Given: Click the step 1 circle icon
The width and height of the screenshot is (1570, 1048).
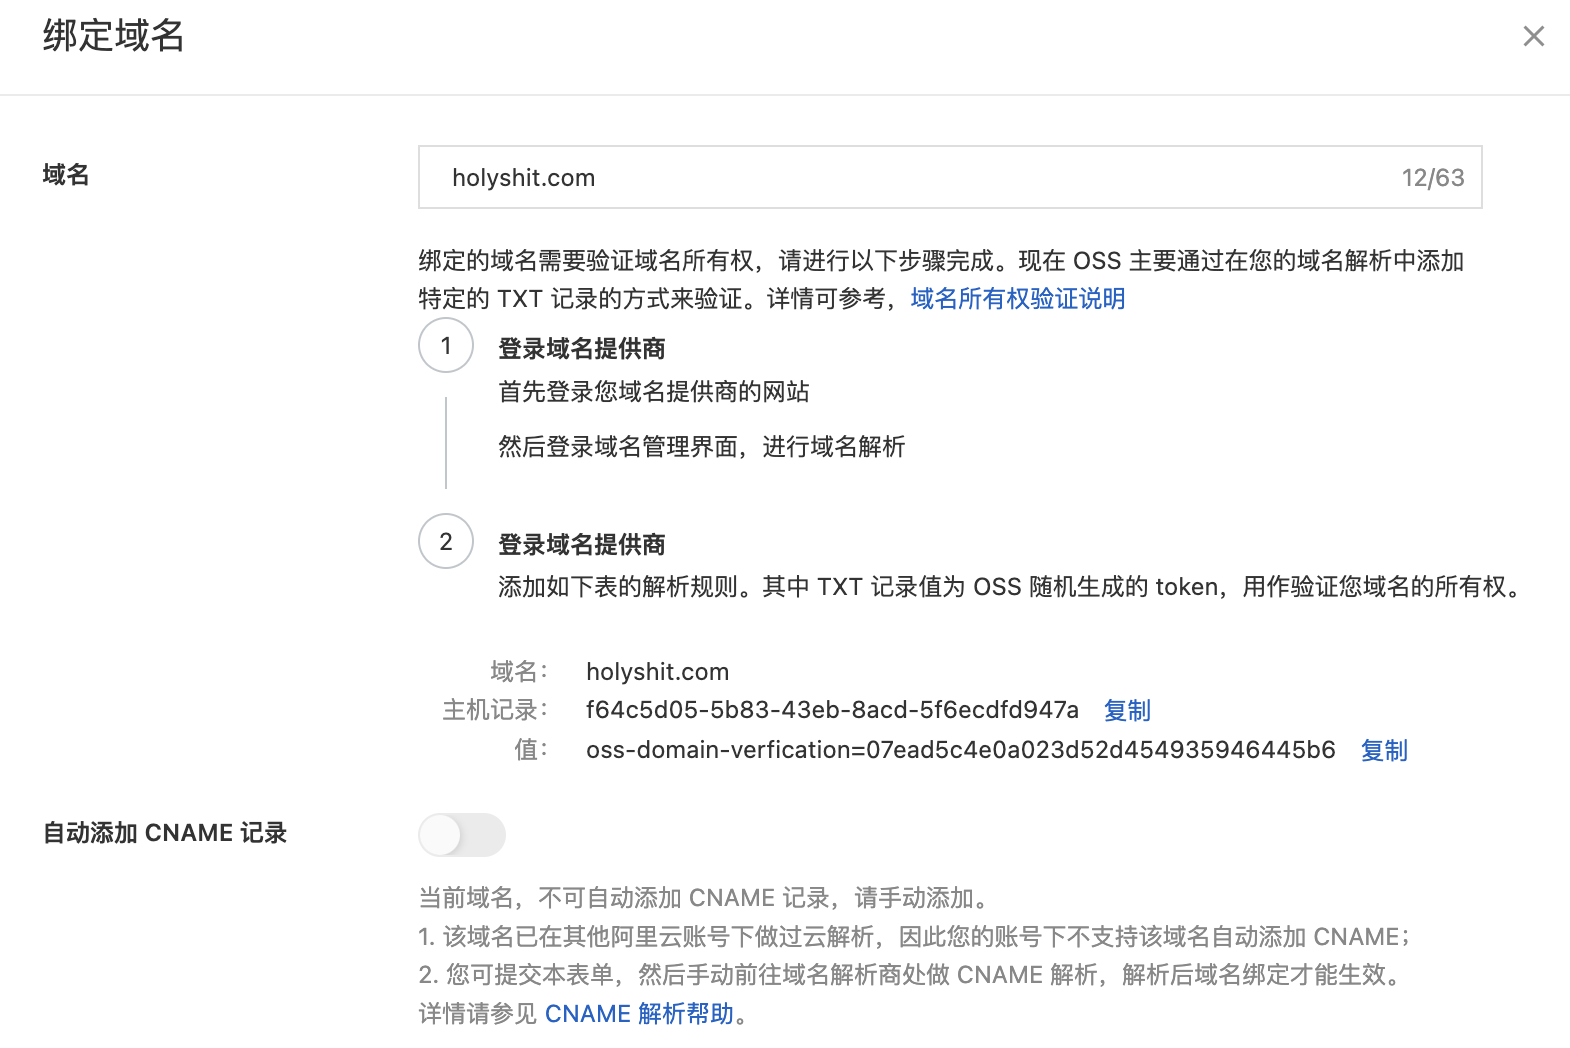Looking at the screenshot, I should tap(446, 346).
